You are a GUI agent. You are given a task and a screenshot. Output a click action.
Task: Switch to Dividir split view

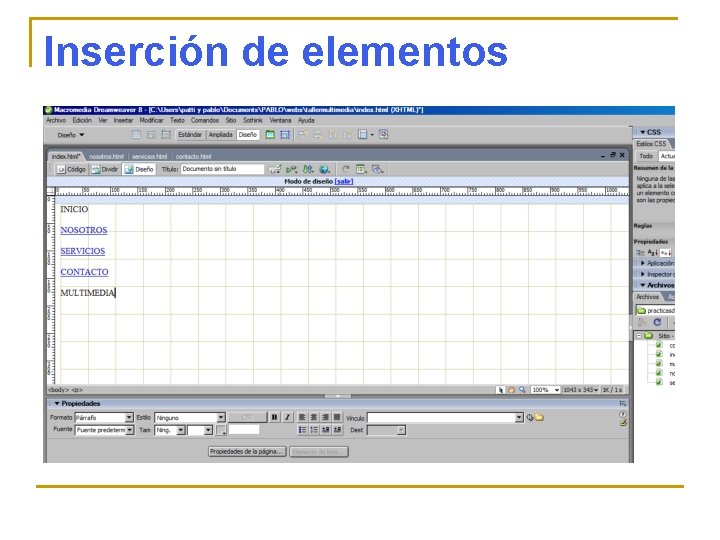pos(105,169)
